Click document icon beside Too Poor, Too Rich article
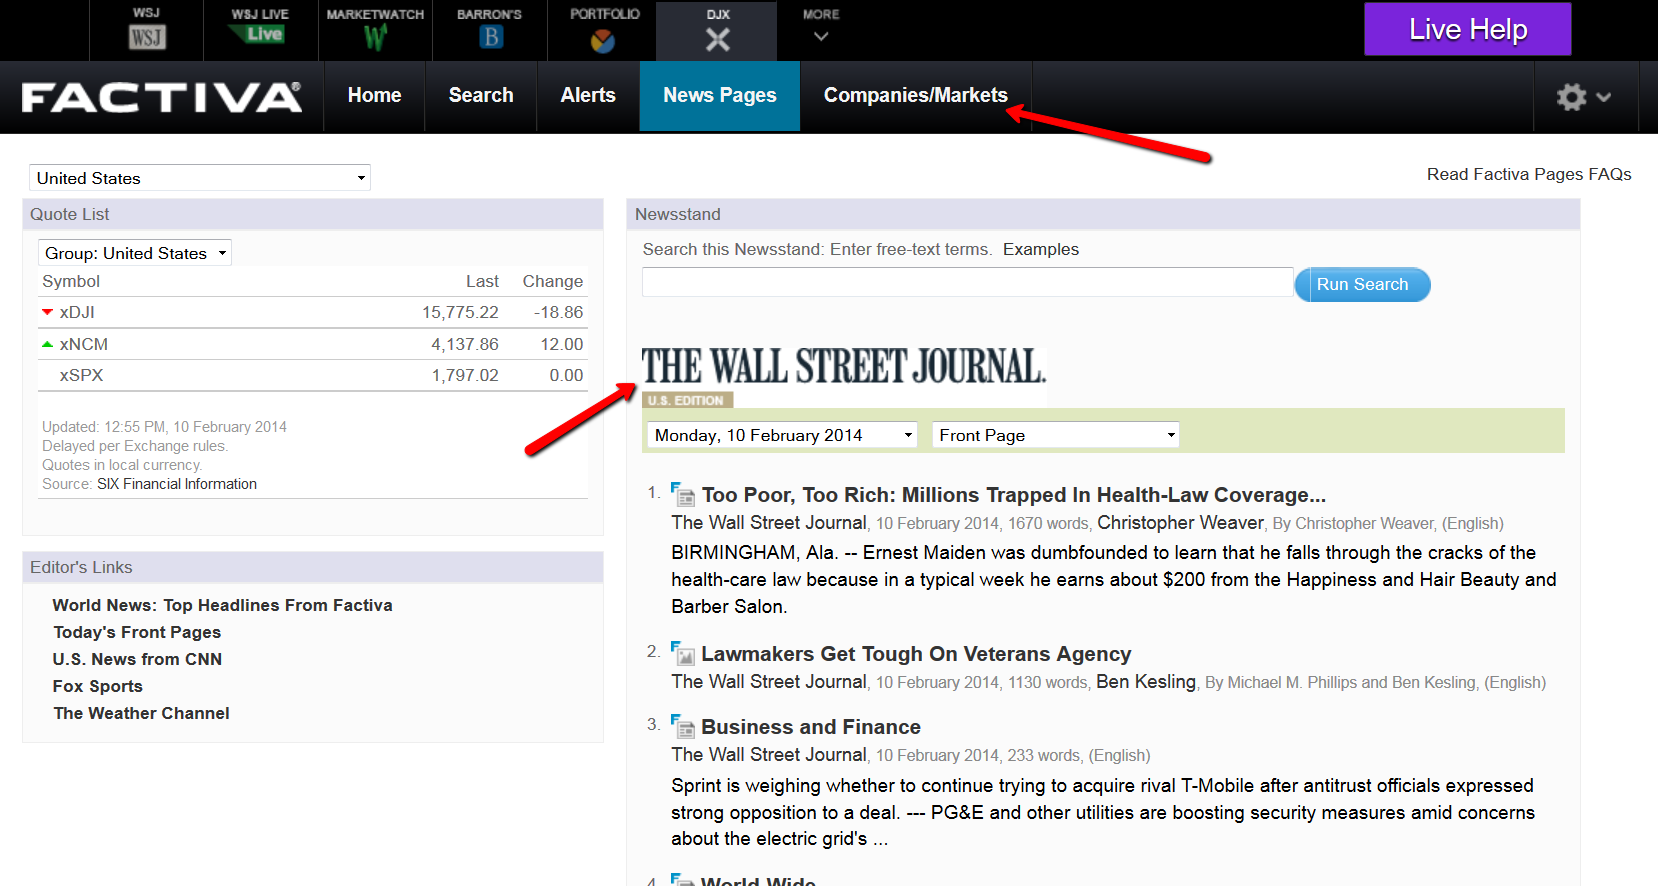 pyautogui.click(x=683, y=494)
